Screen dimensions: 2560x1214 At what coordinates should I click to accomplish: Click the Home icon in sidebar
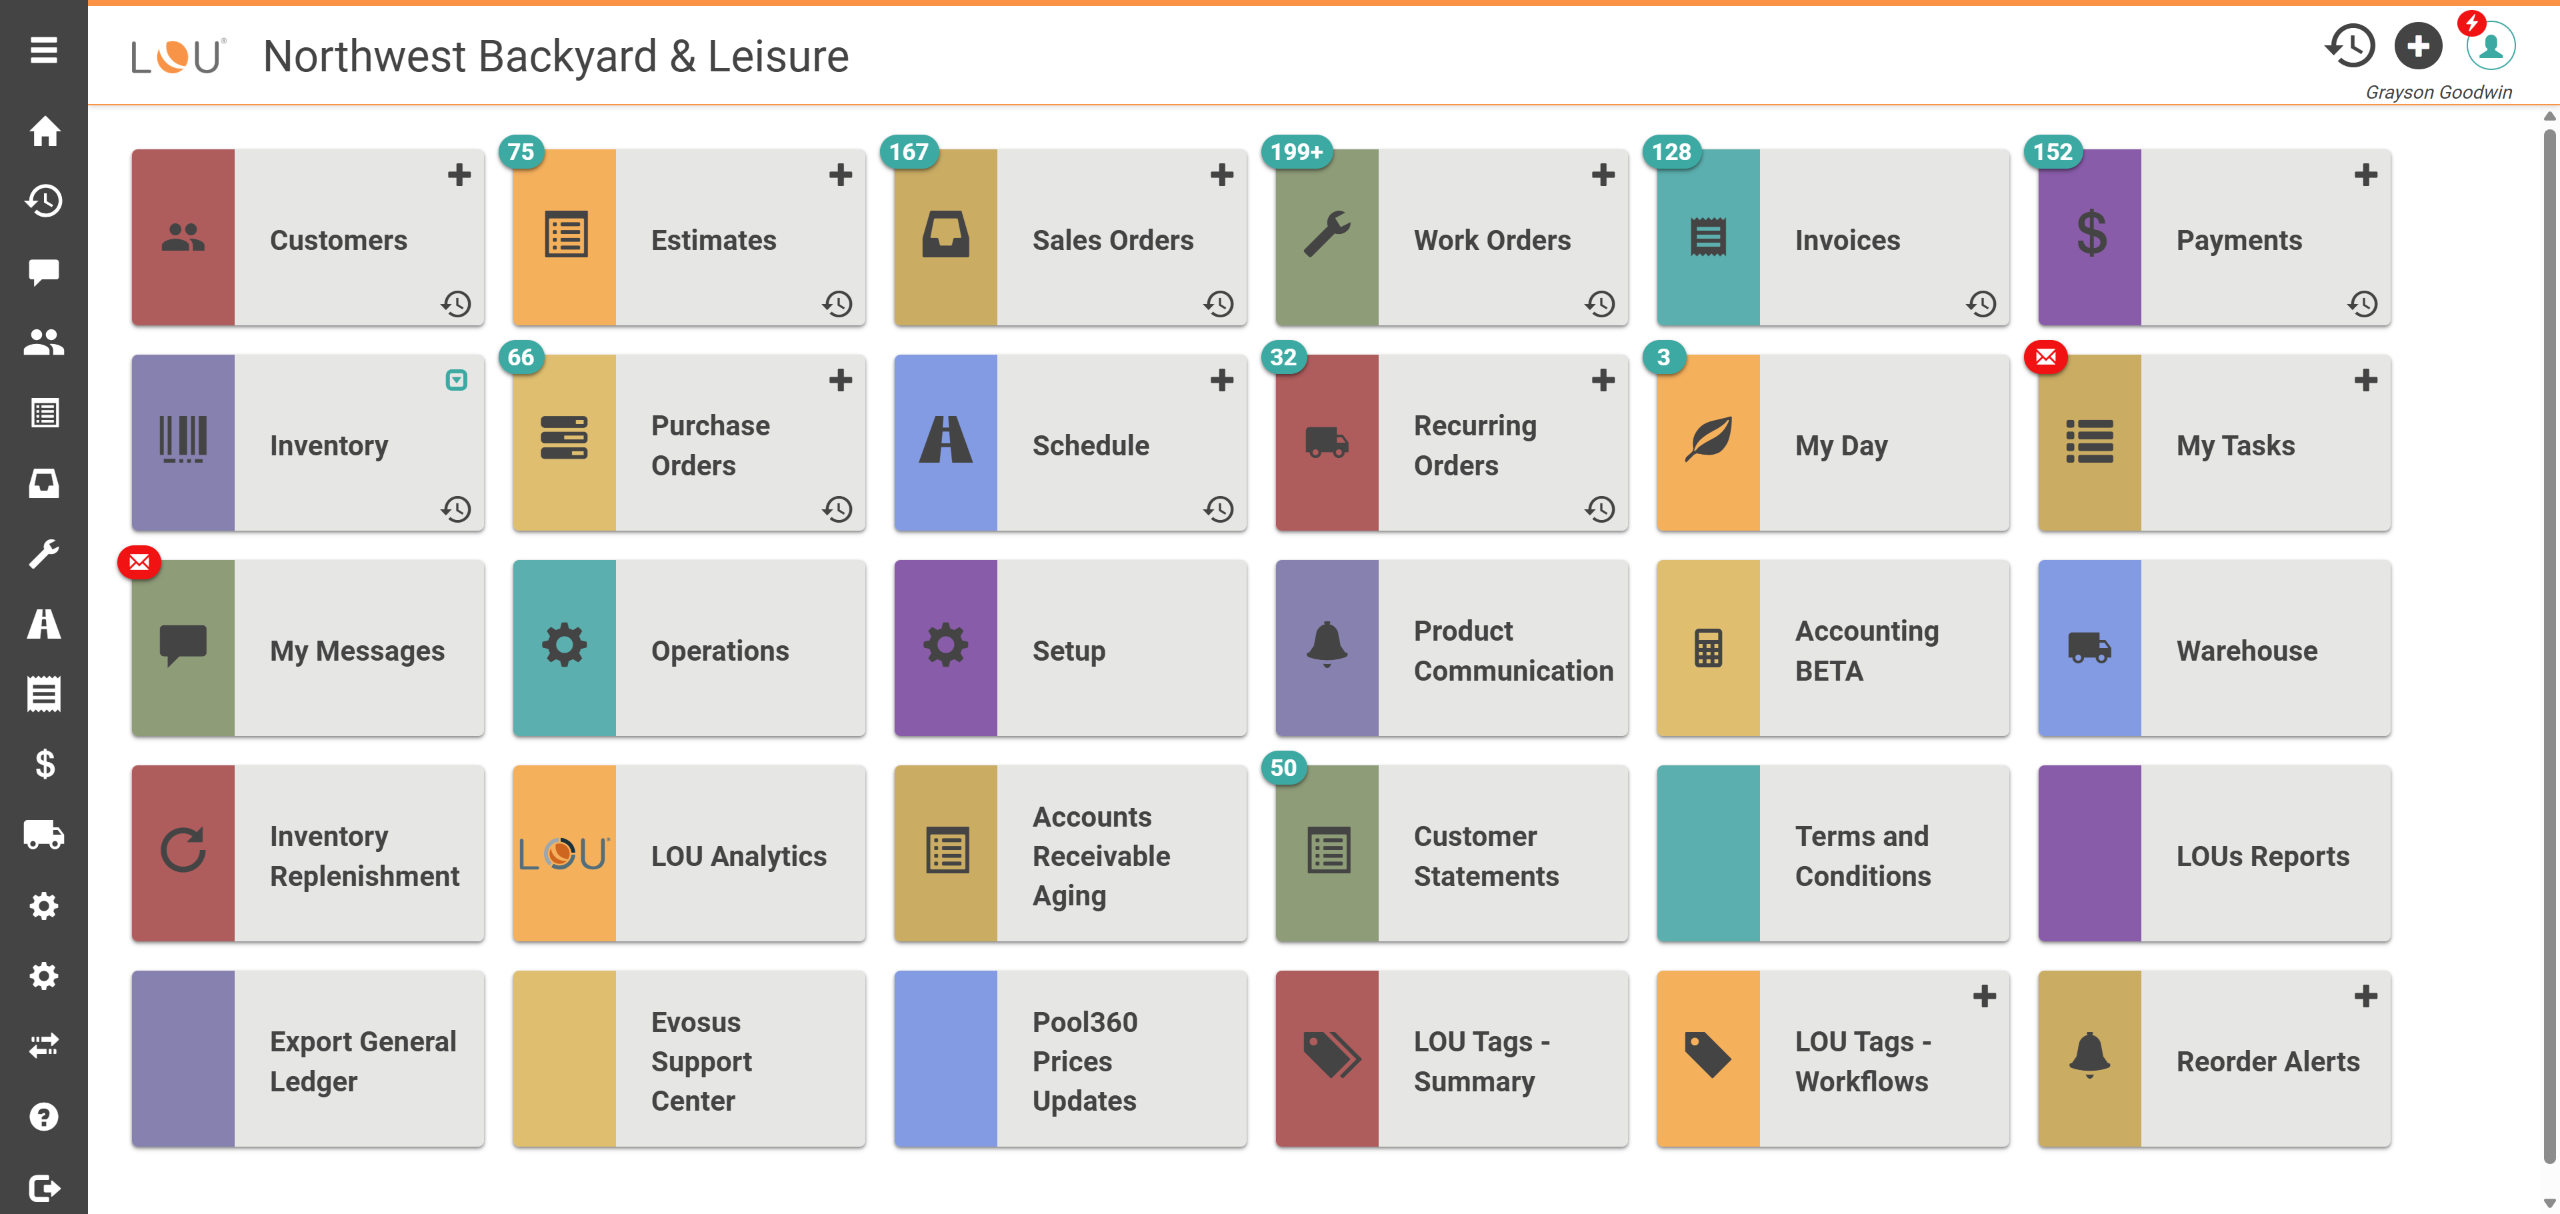43,131
